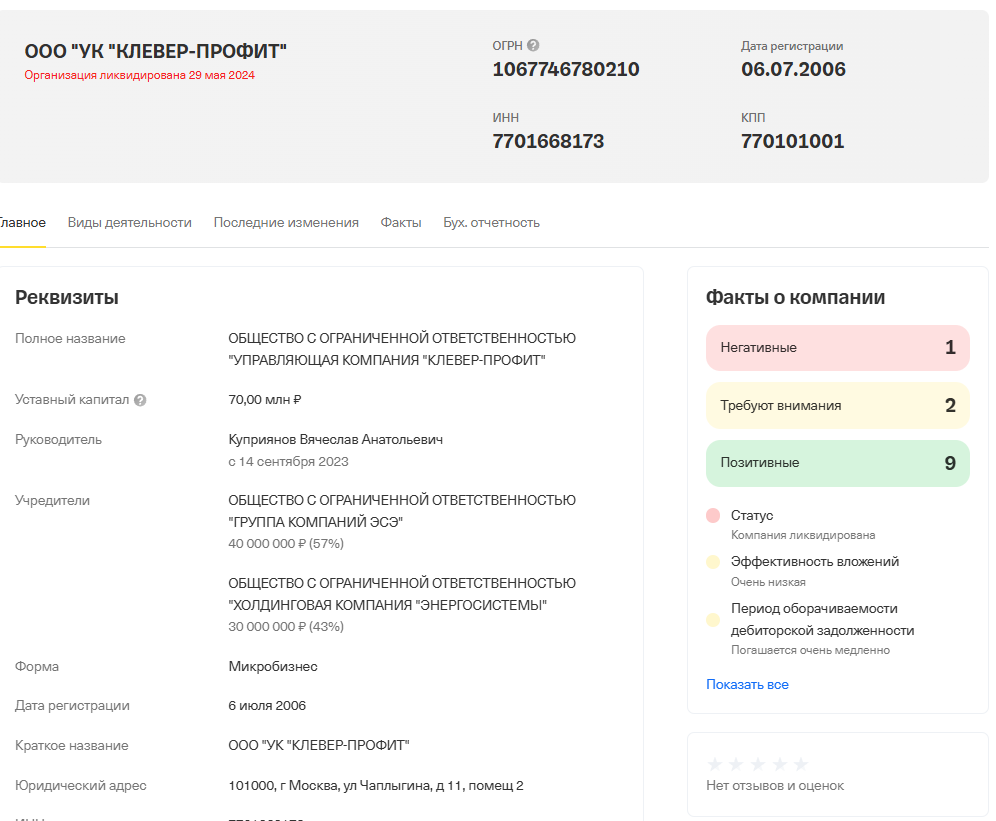Image resolution: width=996 pixels, height=821 pixels.
Task: Switch to the Виды деятельности tab
Action: 128,222
